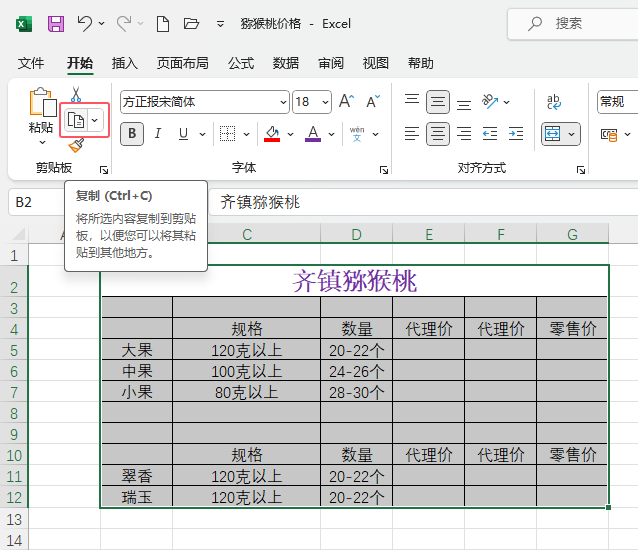This screenshot has width=638, height=550.
Task: Toggle wrap text
Action: [554, 102]
